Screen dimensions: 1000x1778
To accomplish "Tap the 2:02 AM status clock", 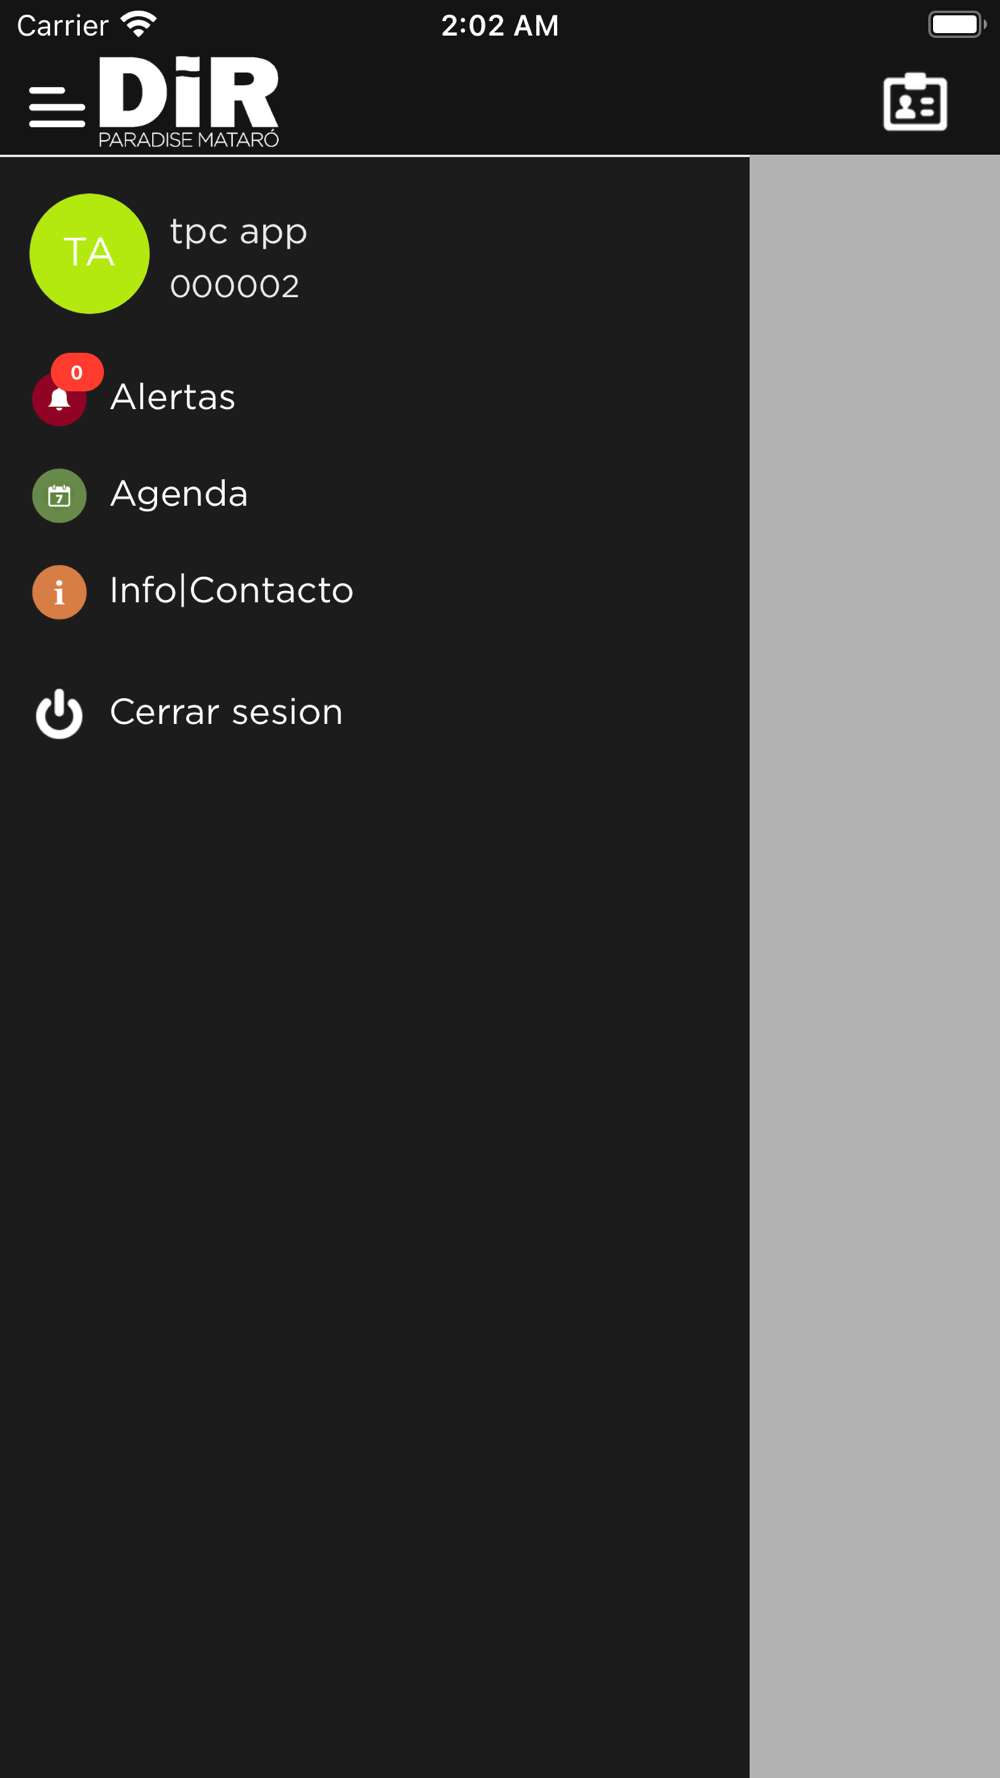I will pyautogui.click(x=500, y=25).
